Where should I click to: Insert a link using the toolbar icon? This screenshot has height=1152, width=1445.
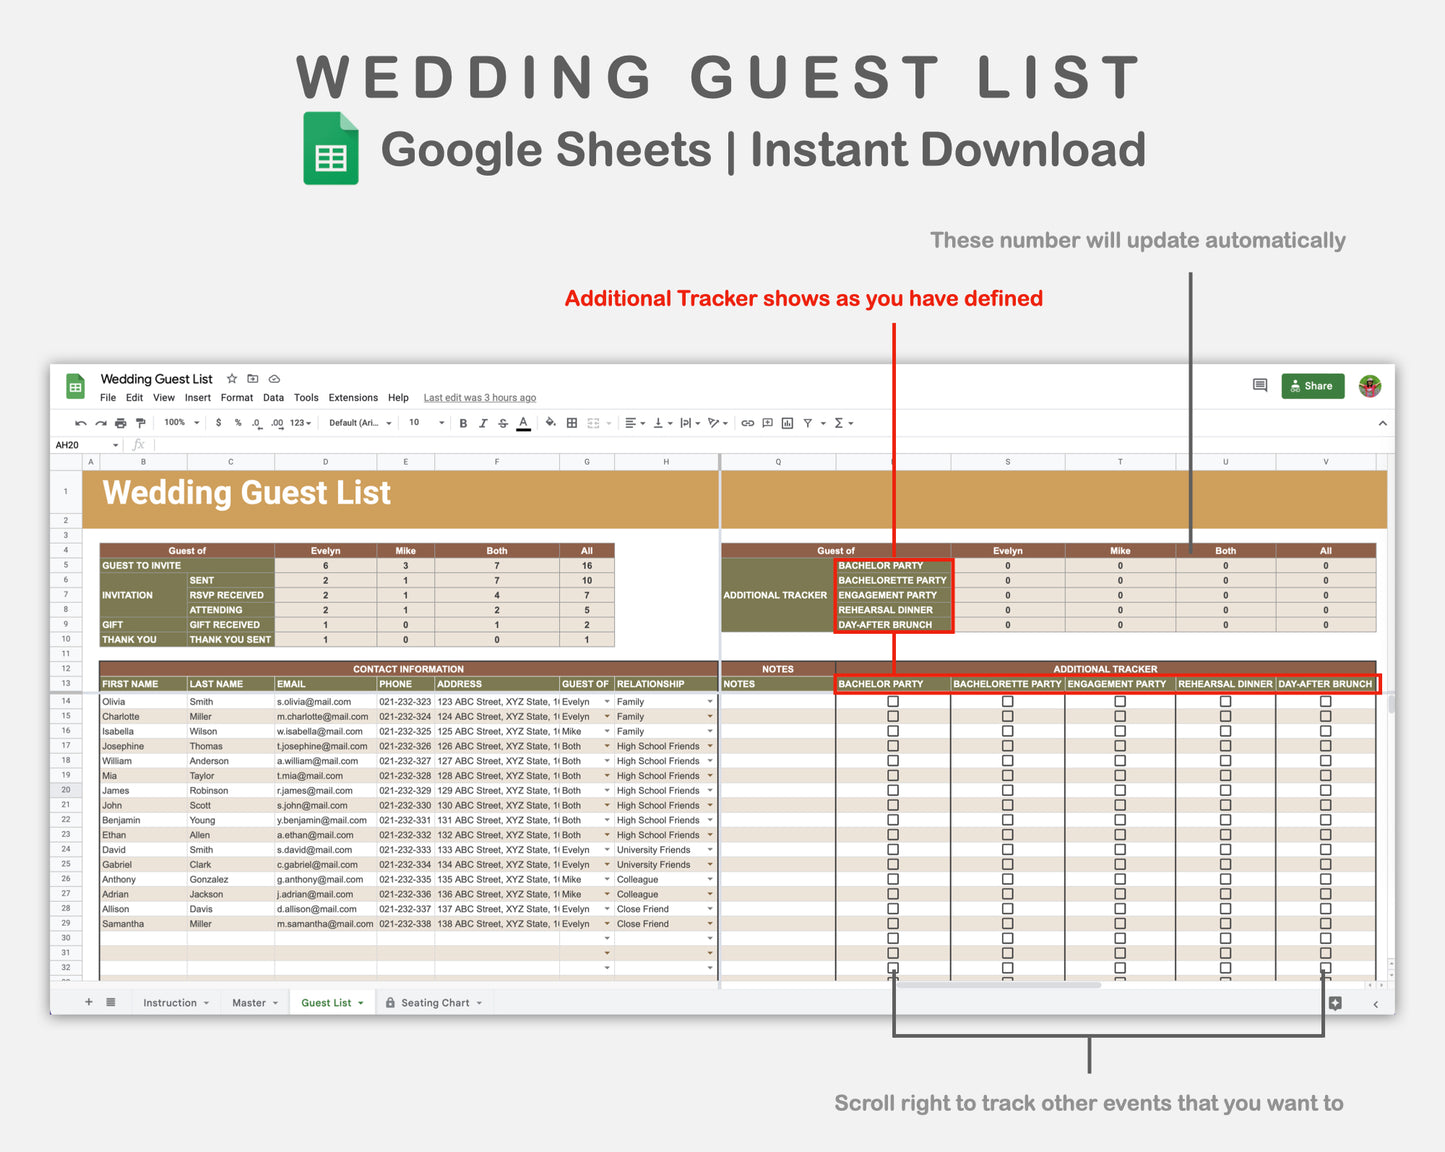pos(747,422)
